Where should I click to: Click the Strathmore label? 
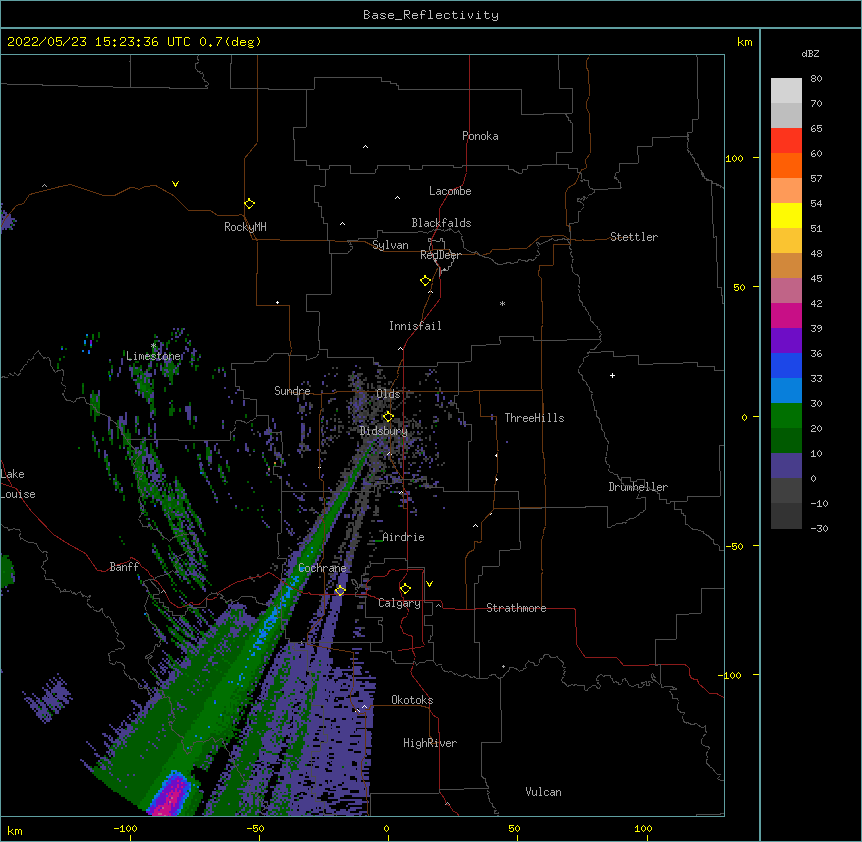pos(516,608)
